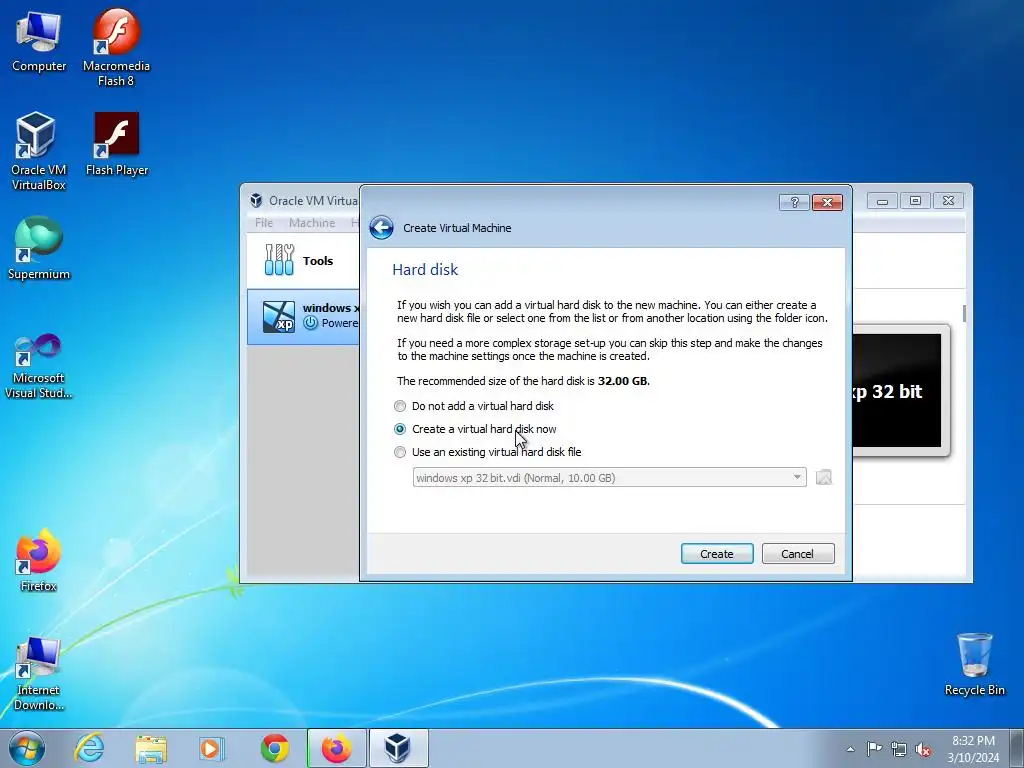Screen dimensions: 1024x768
Task: Click the help question mark button in dialog
Action: 794,202
